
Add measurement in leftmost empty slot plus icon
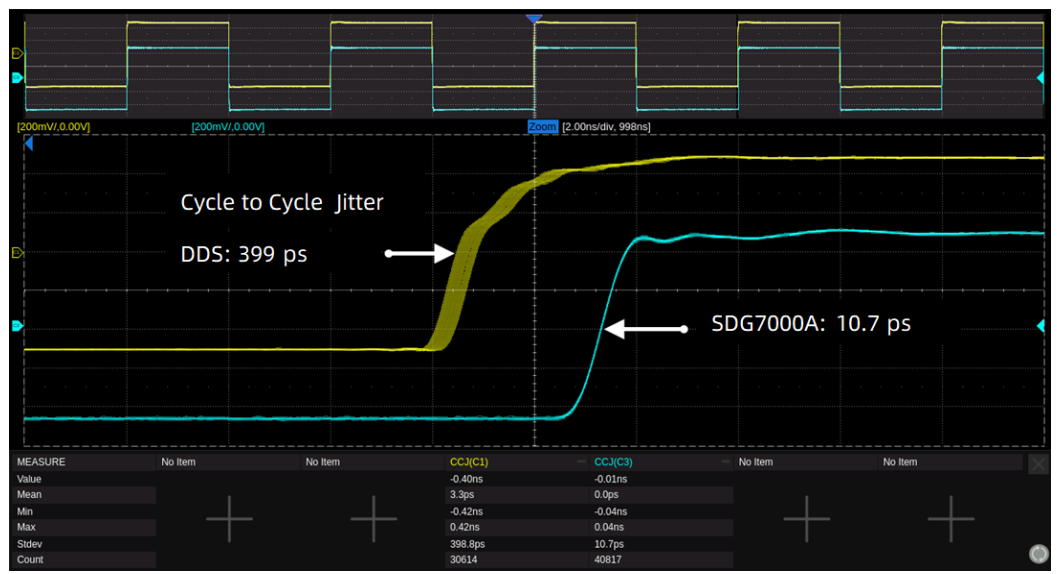229,519
